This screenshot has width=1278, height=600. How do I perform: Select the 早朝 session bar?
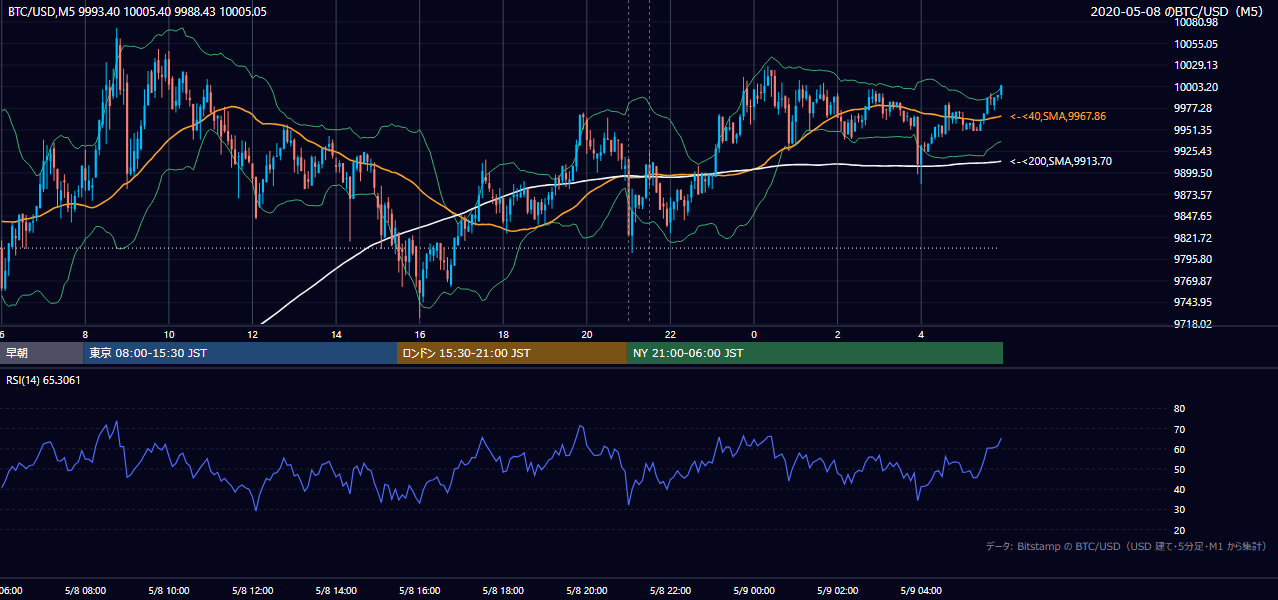coord(41,353)
